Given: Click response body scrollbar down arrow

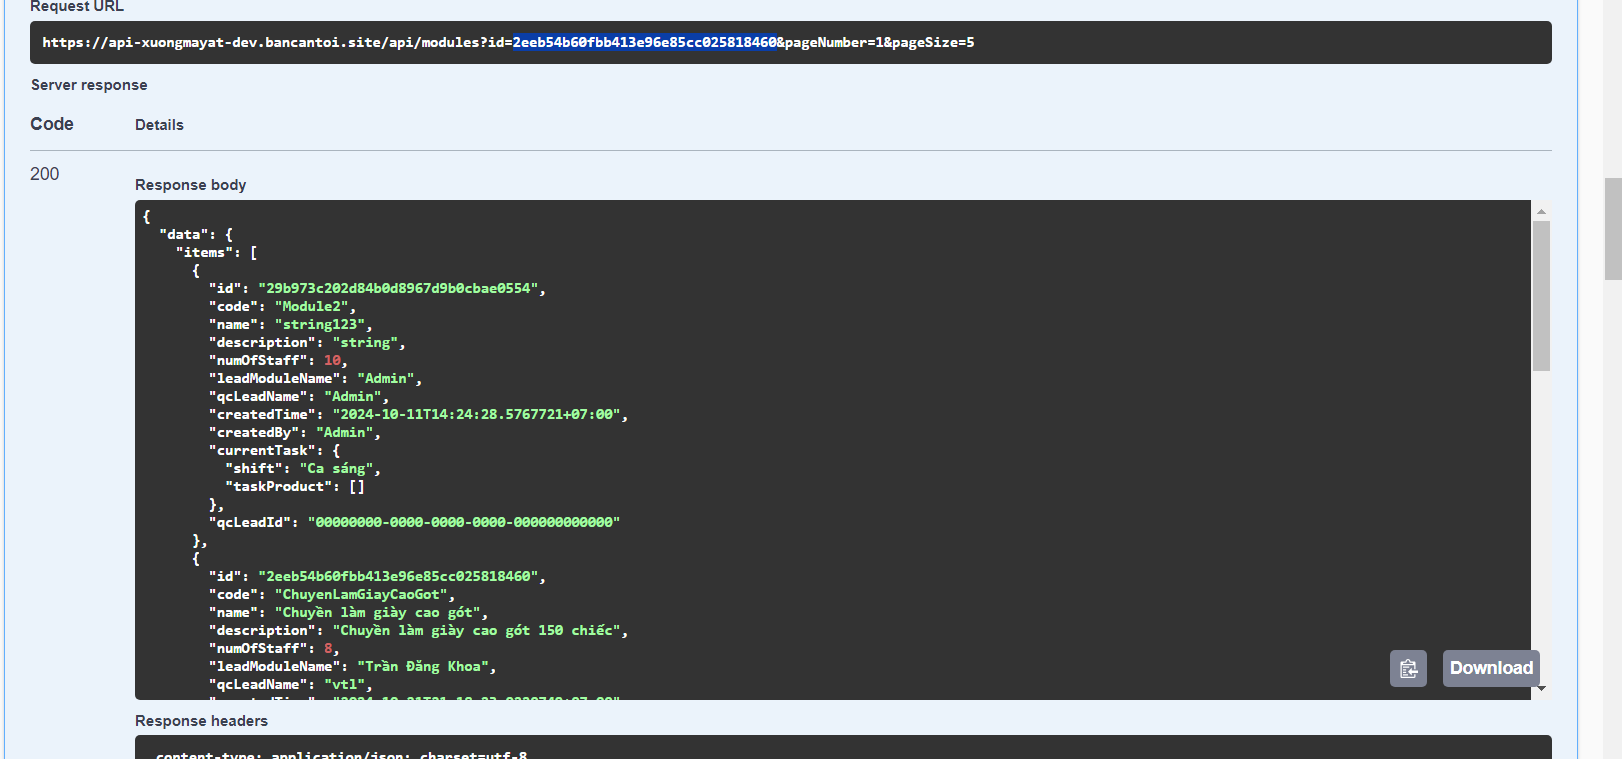Looking at the screenshot, I should pyautogui.click(x=1541, y=688).
